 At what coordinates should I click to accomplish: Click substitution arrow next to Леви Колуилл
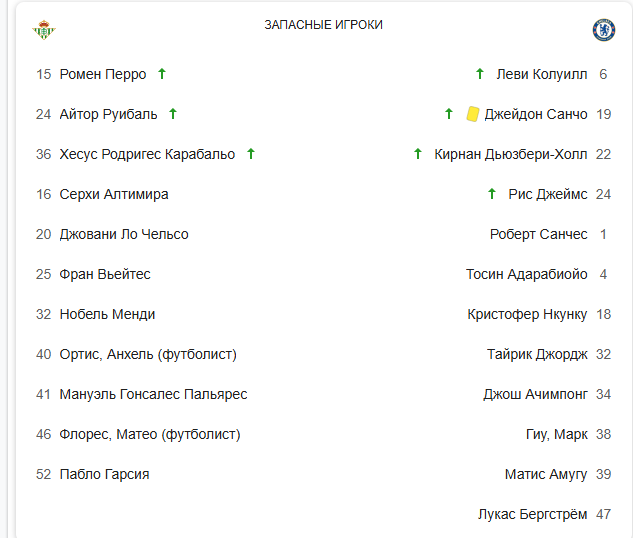tap(480, 74)
